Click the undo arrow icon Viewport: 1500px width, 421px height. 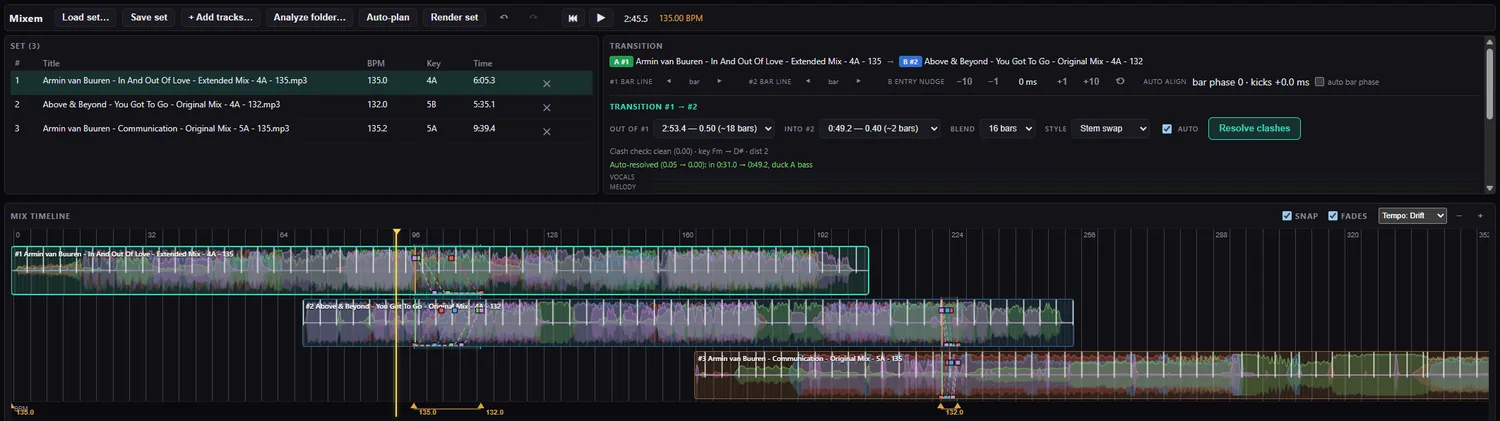[x=504, y=17]
